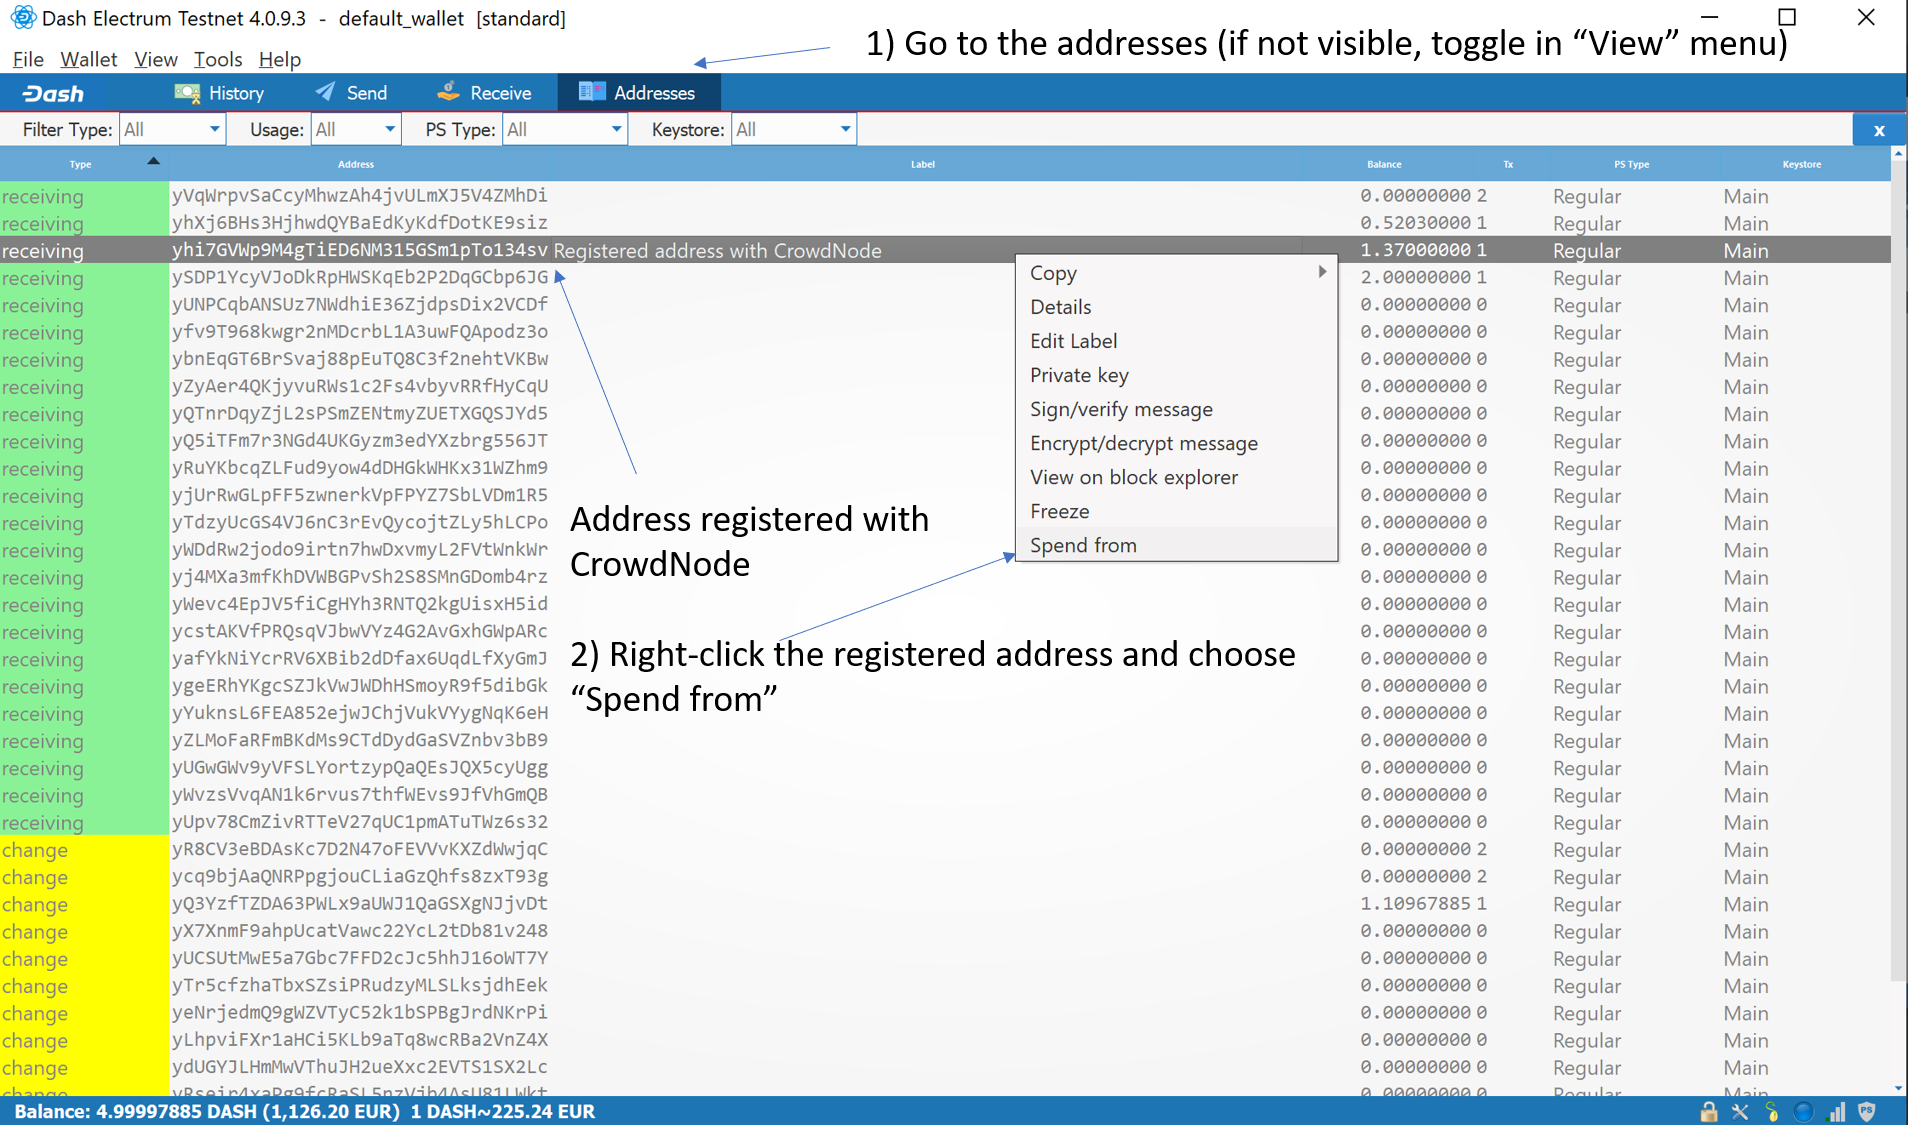Image resolution: width=1908 pixels, height=1125 pixels.
Task: Sort by the Type column header label
Action: coord(80,164)
